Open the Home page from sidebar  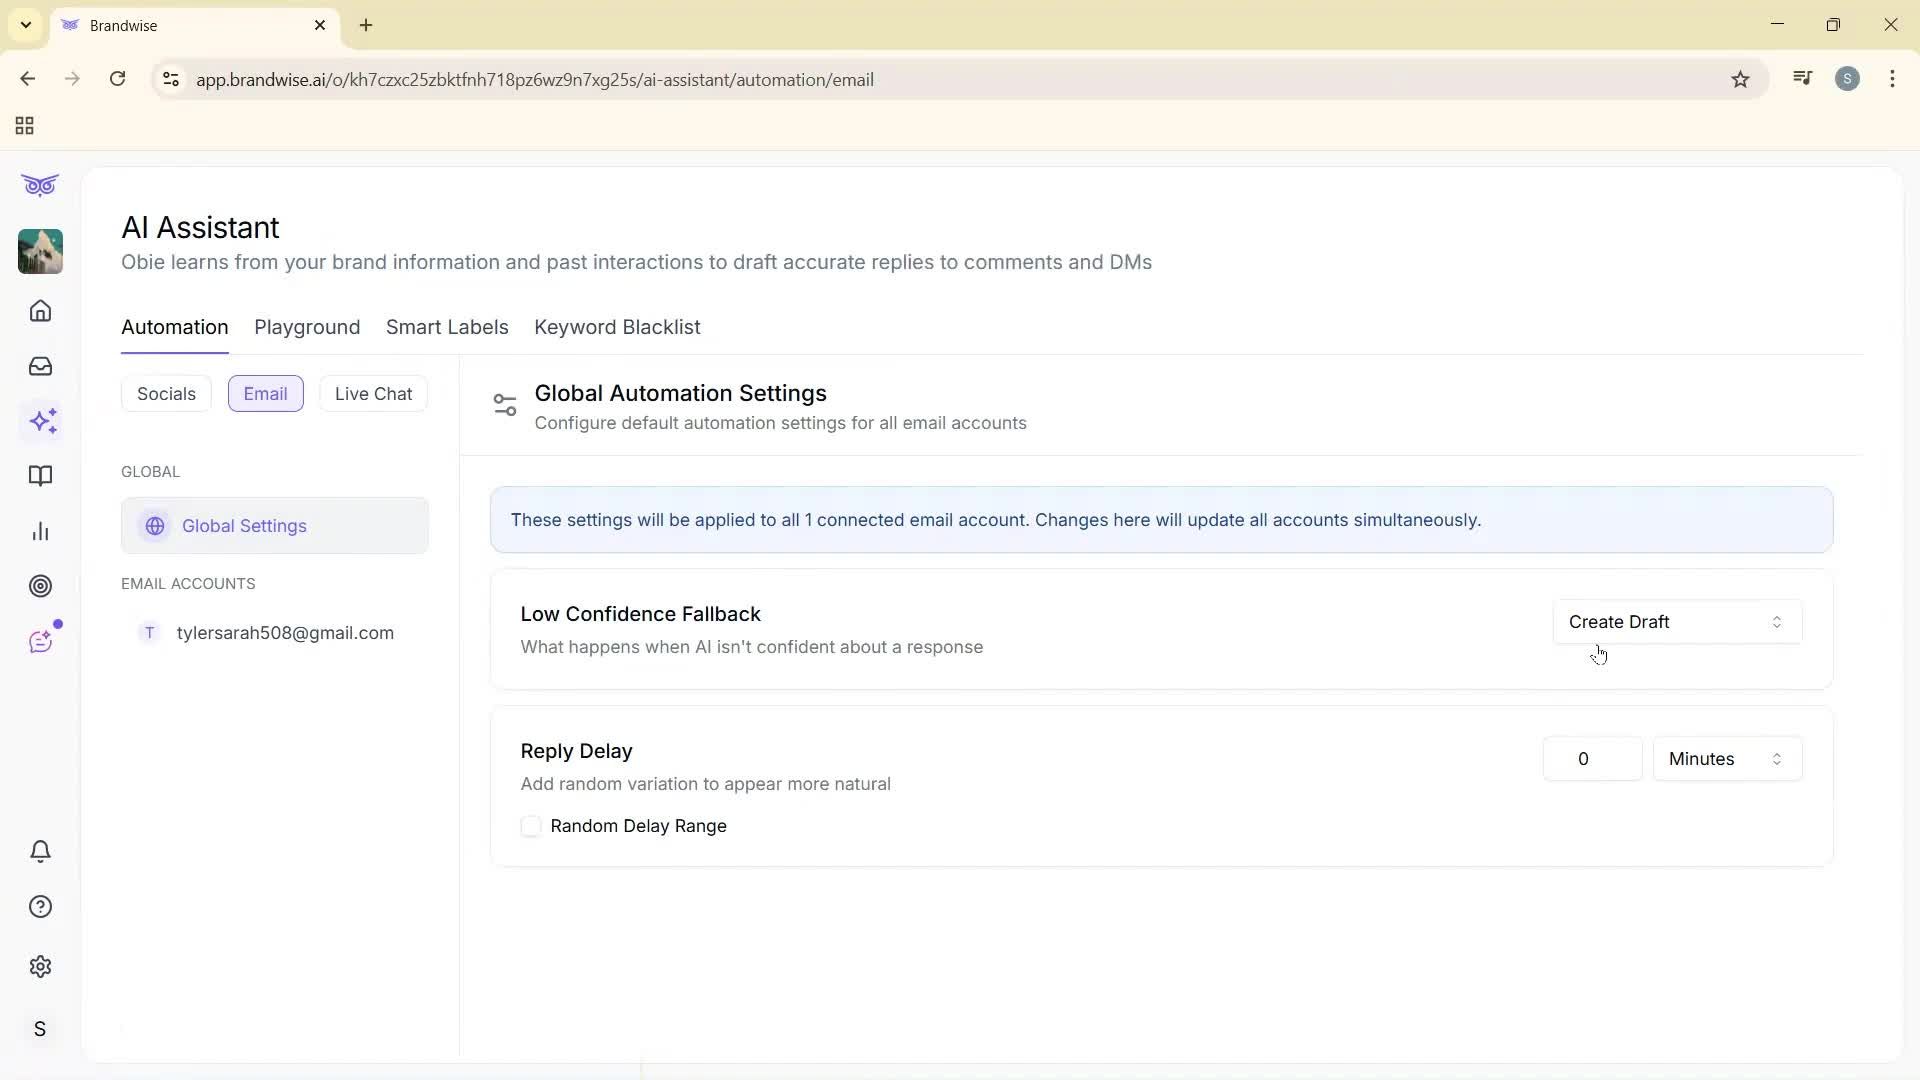40,311
